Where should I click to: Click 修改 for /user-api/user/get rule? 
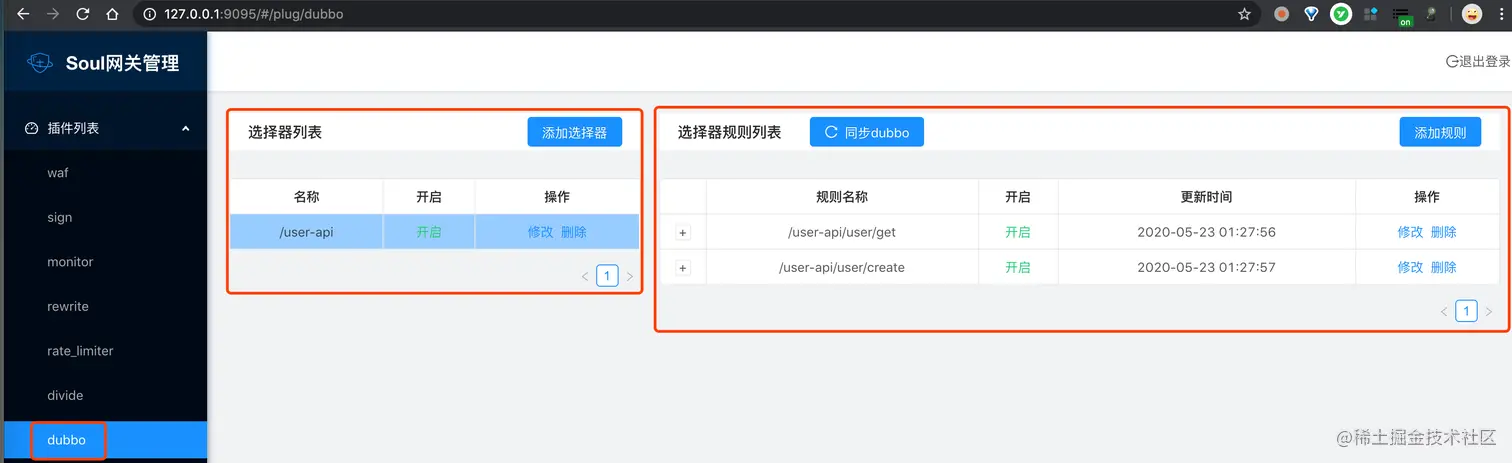(1410, 232)
